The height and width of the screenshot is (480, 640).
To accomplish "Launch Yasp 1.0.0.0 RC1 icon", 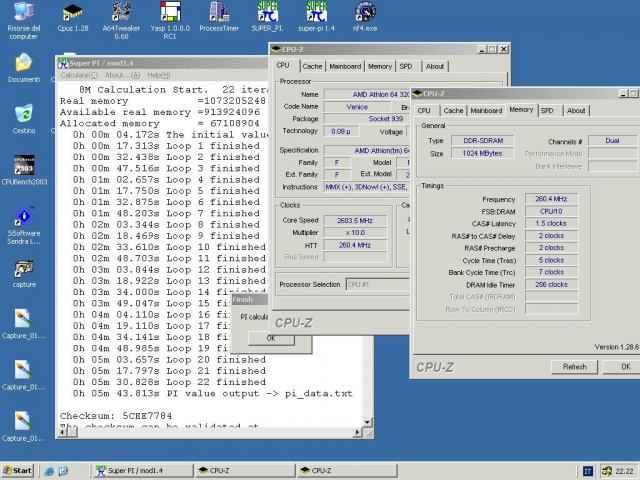I will click(170, 20).
